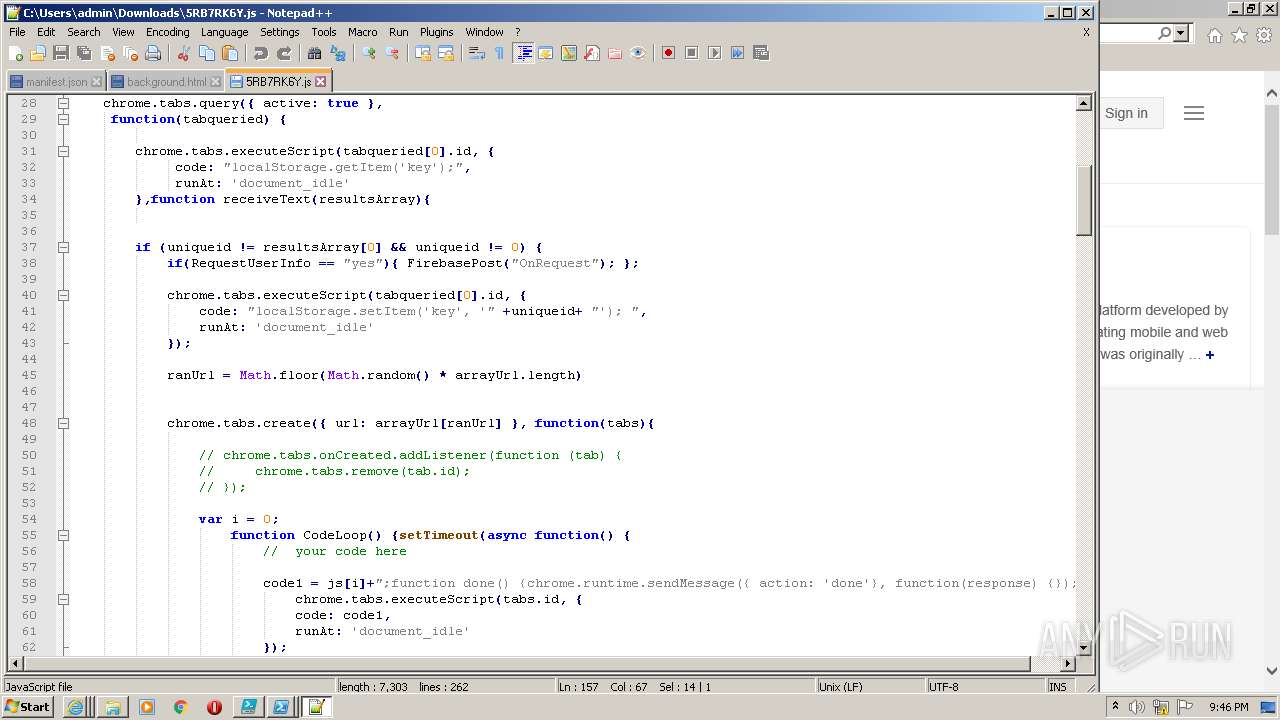Image resolution: width=1280 pixels, height=720 pixels.
Task: Click the Close All toolbar icon
Action: 129,53
